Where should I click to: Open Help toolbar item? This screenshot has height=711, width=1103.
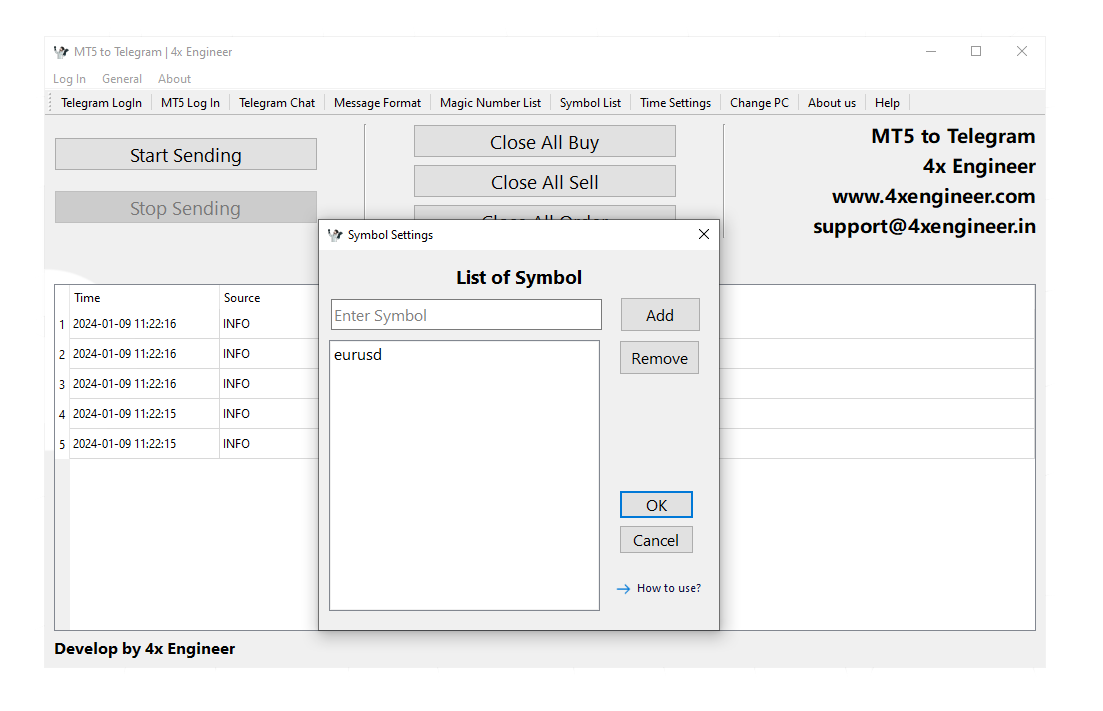click(887, 103)
